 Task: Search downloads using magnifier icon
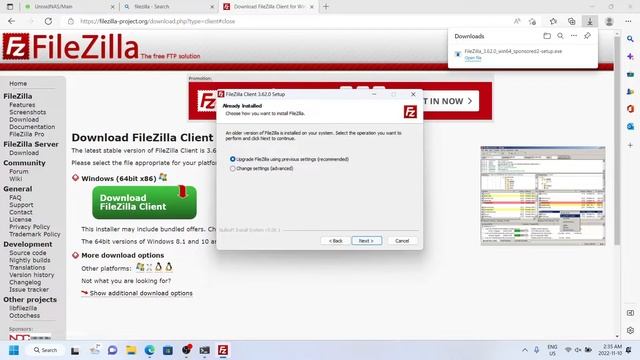[560, 36]
